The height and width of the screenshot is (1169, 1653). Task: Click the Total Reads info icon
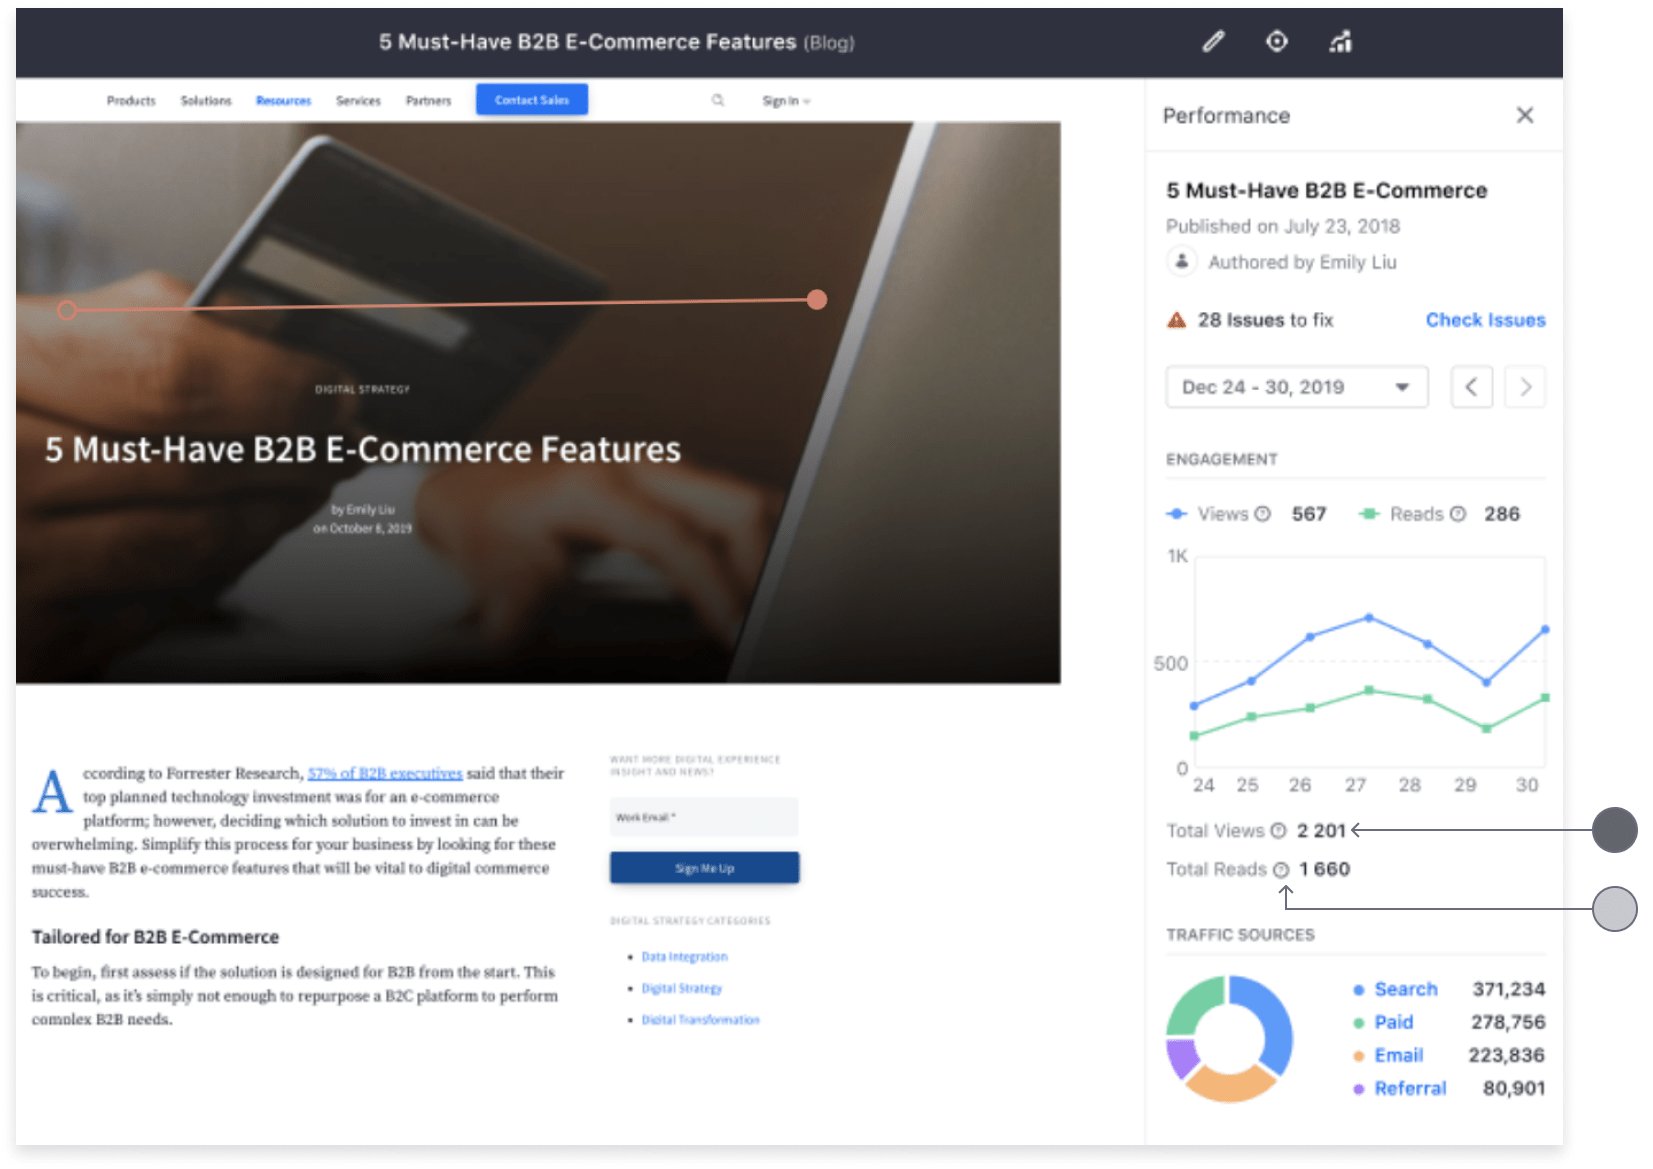pyautogui.click(x=1281, y=870)
